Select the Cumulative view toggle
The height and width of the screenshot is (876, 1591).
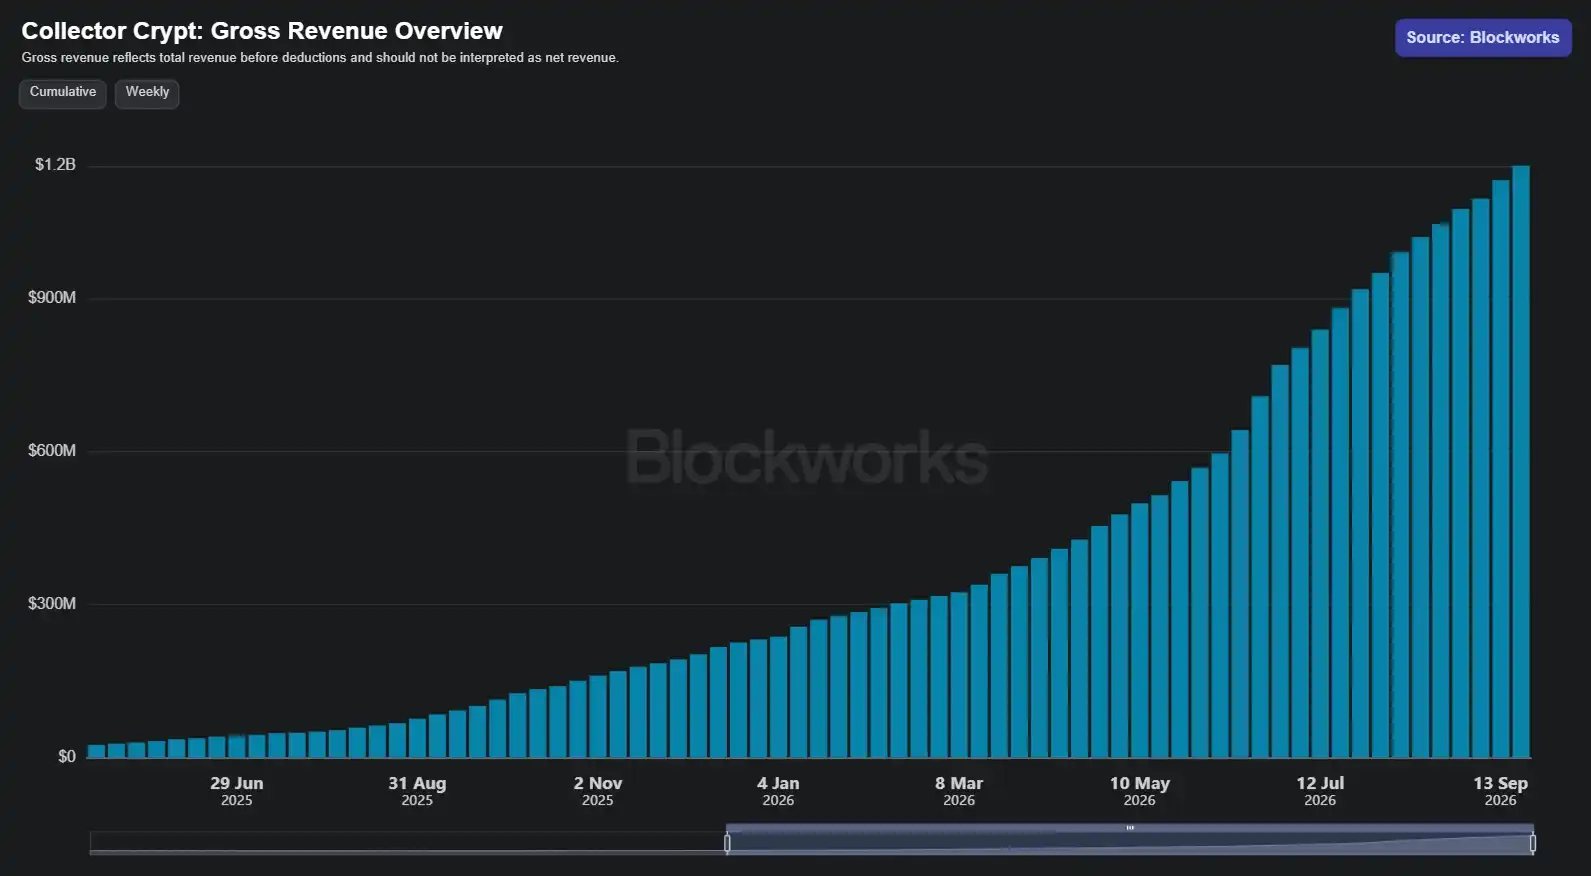pyautogui.click(x=63, y=92)
